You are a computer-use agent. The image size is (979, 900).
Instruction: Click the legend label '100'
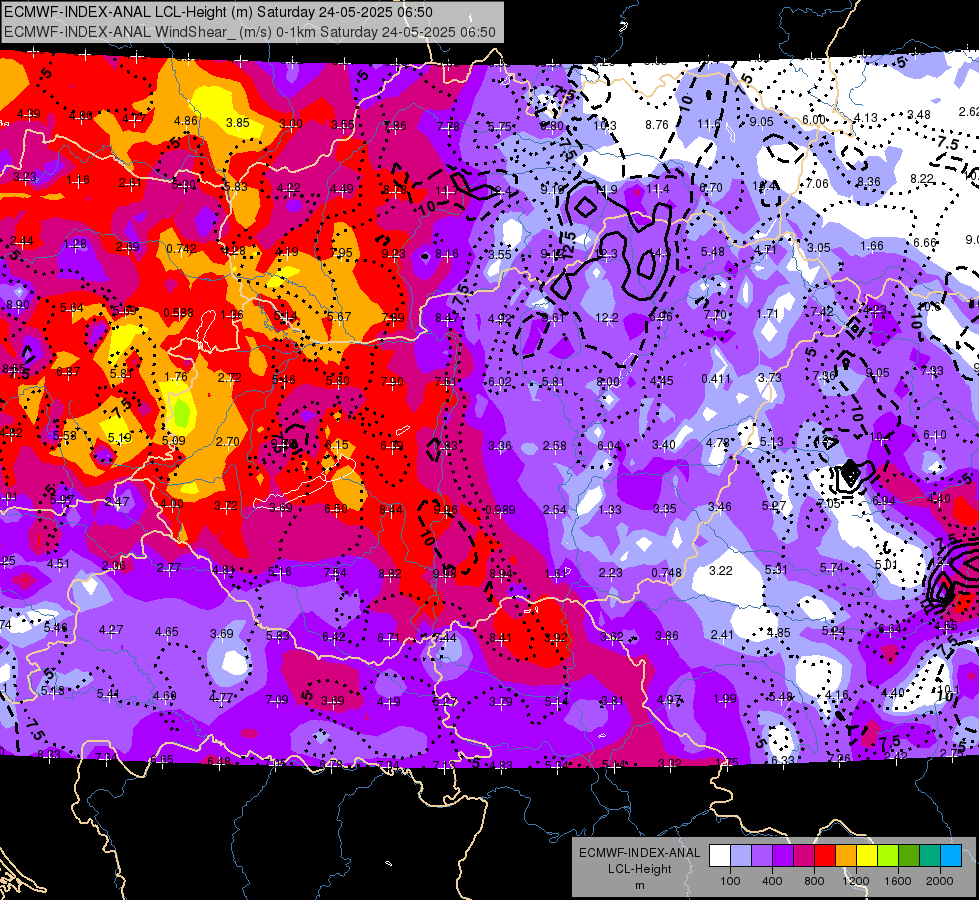pos(730,881)
